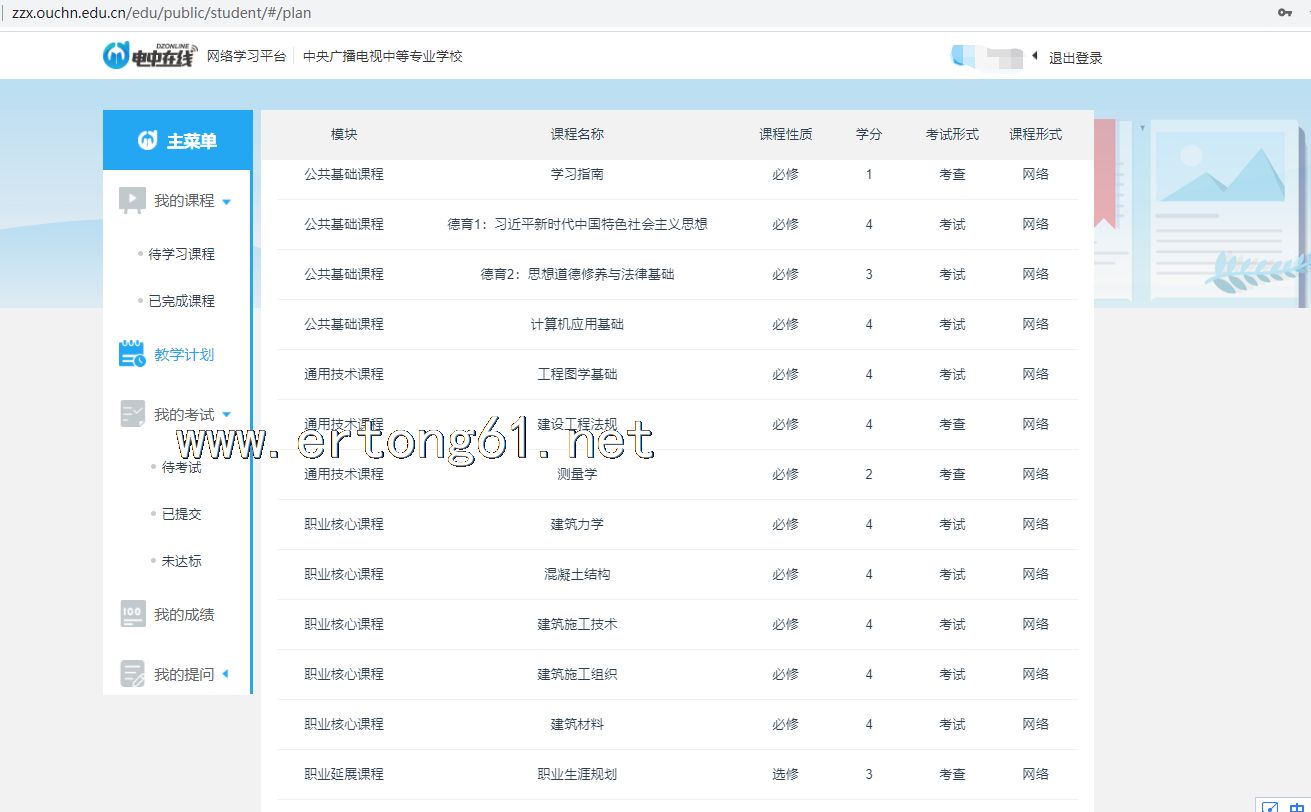Screen dimensions: 1311x812
Task: Click the 我的考试 sidebar icon
Action: 132,414
